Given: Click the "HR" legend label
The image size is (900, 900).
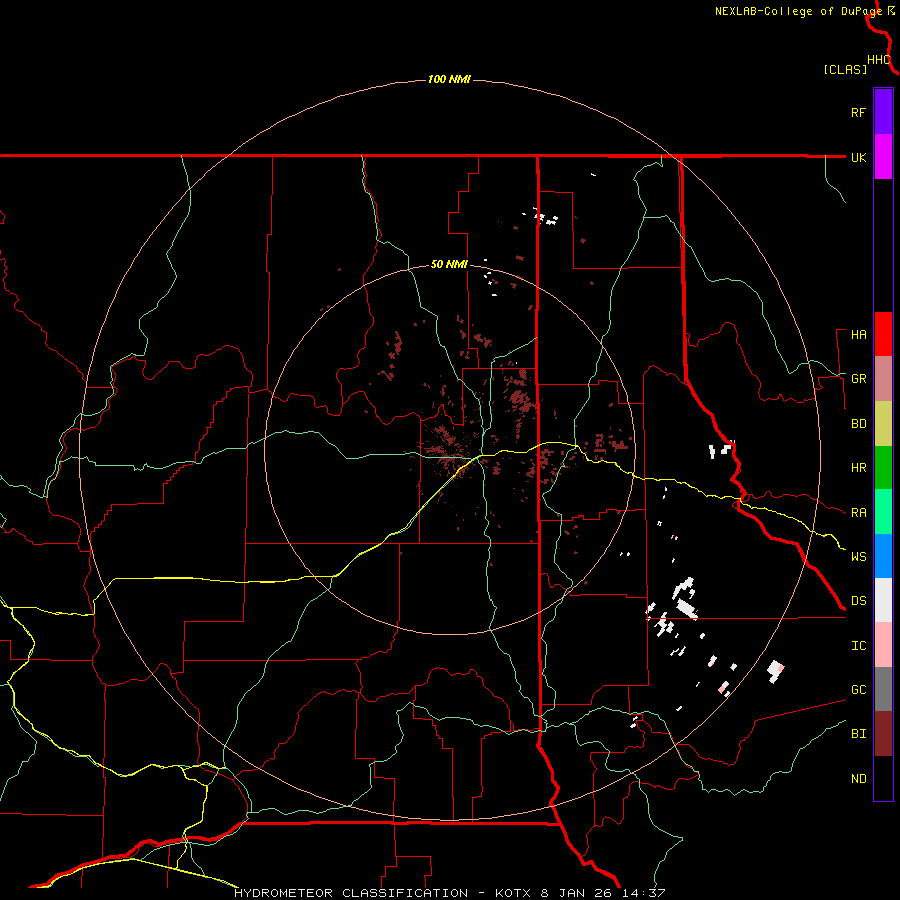Looking at the screenshot, I should click(x=858, y=468).
